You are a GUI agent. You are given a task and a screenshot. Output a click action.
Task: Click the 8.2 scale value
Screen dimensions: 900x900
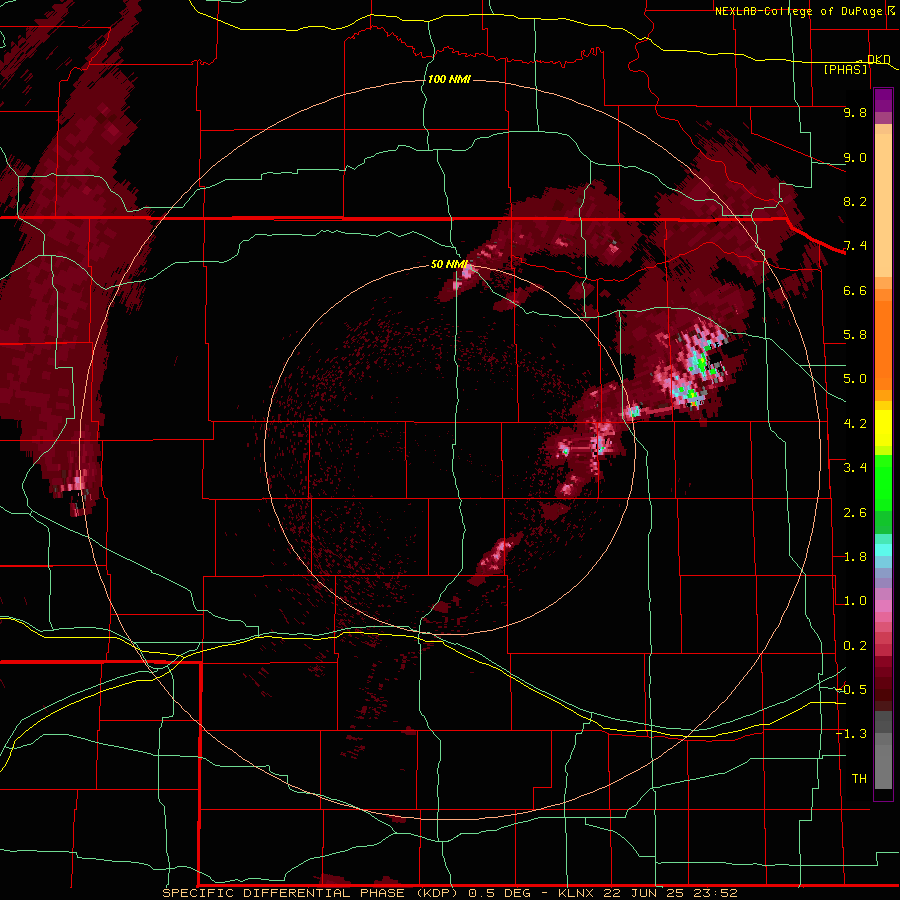coord(855,201)
